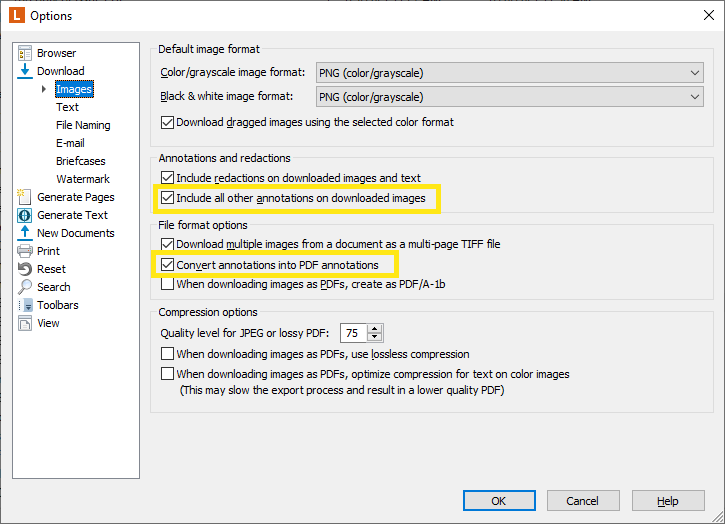Uncheck Convert annotations into PDF annotations

point(167,265)
